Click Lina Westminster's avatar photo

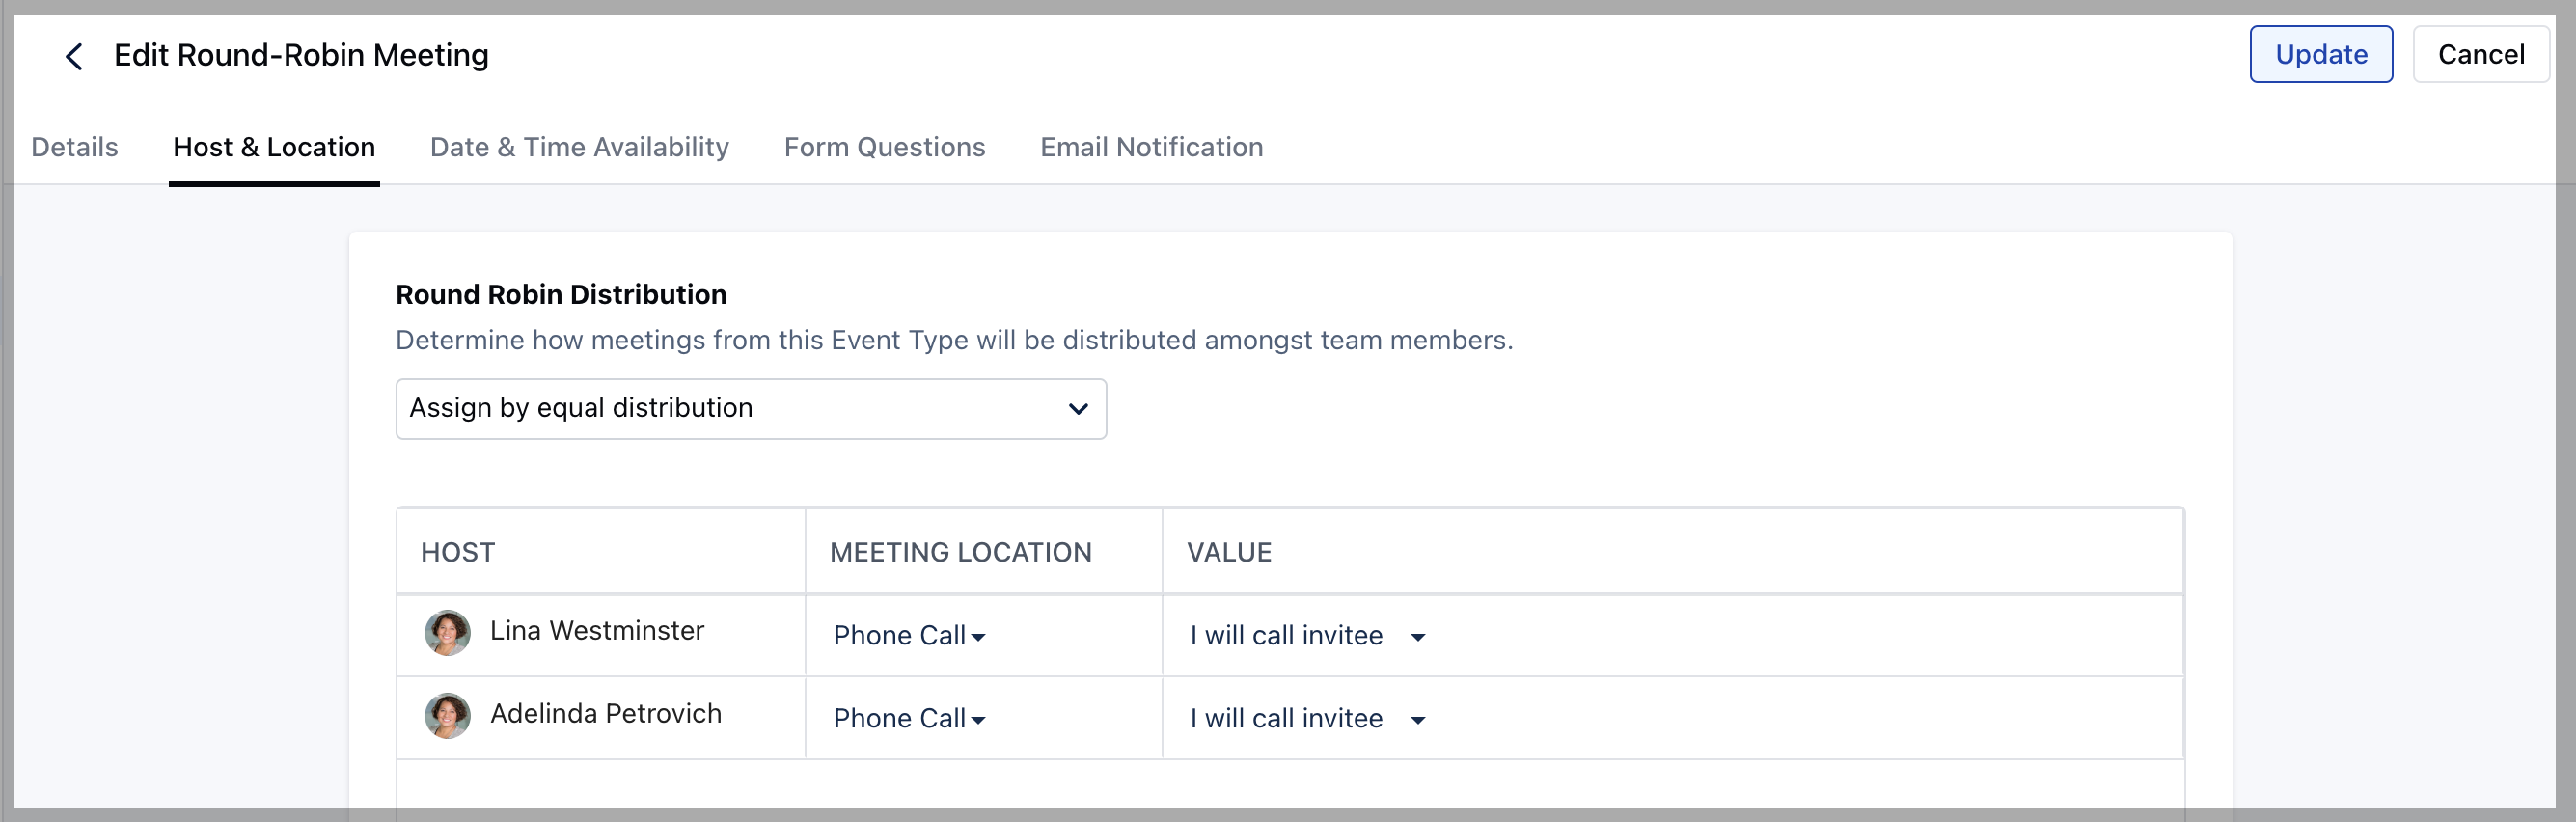[x=447, y=633]
